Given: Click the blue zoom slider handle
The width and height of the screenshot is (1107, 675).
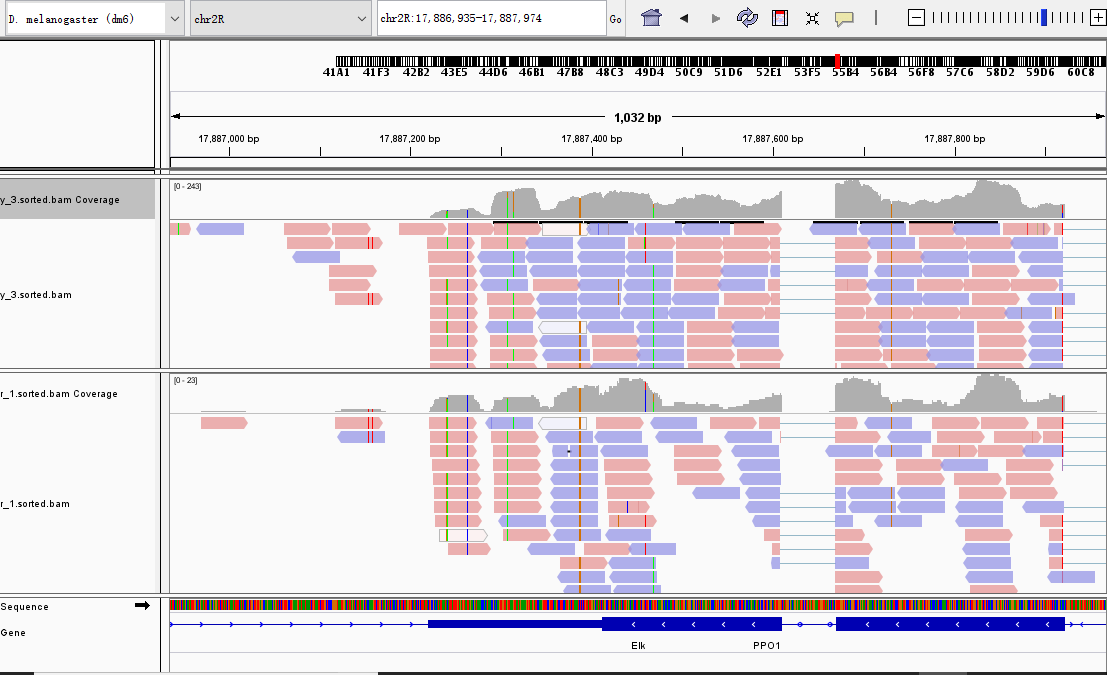Looking at the screenshot, I should coord(1044,17).
